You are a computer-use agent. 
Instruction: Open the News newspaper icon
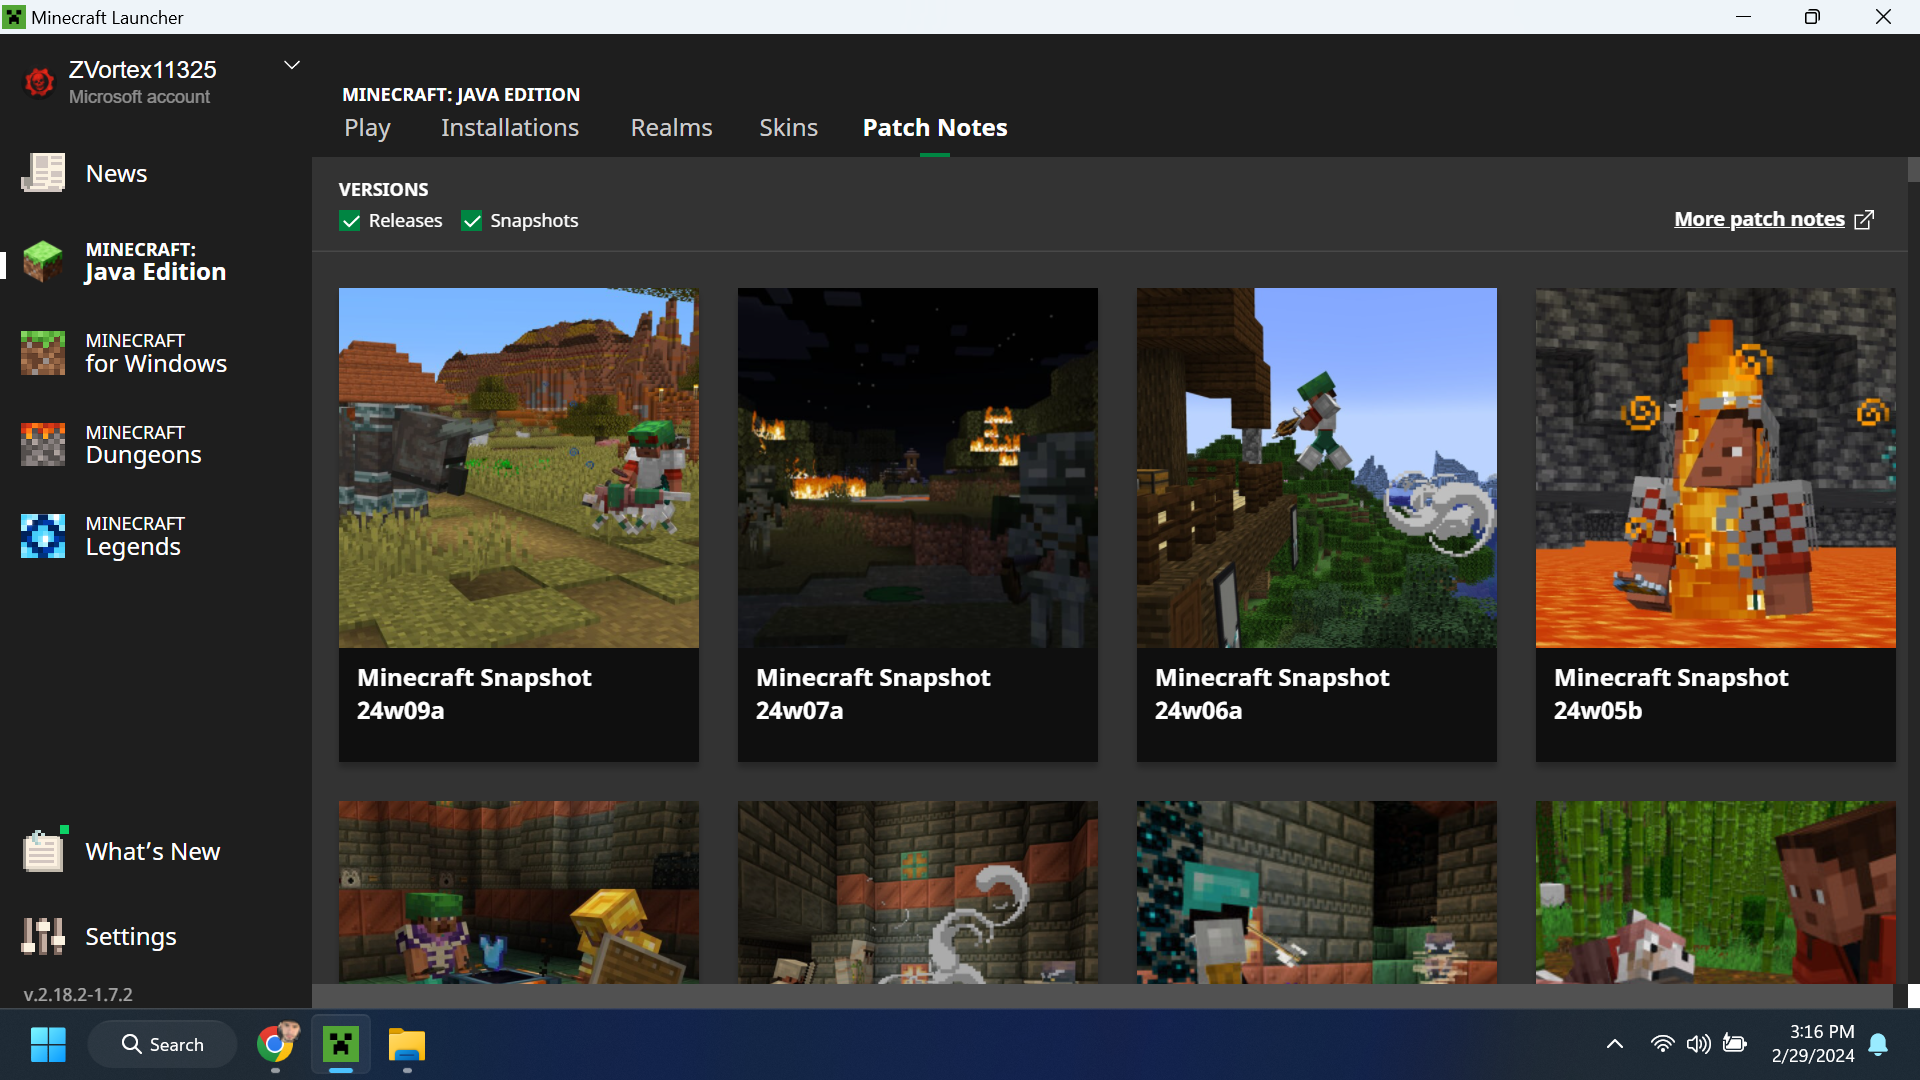(x=43, y=173)
